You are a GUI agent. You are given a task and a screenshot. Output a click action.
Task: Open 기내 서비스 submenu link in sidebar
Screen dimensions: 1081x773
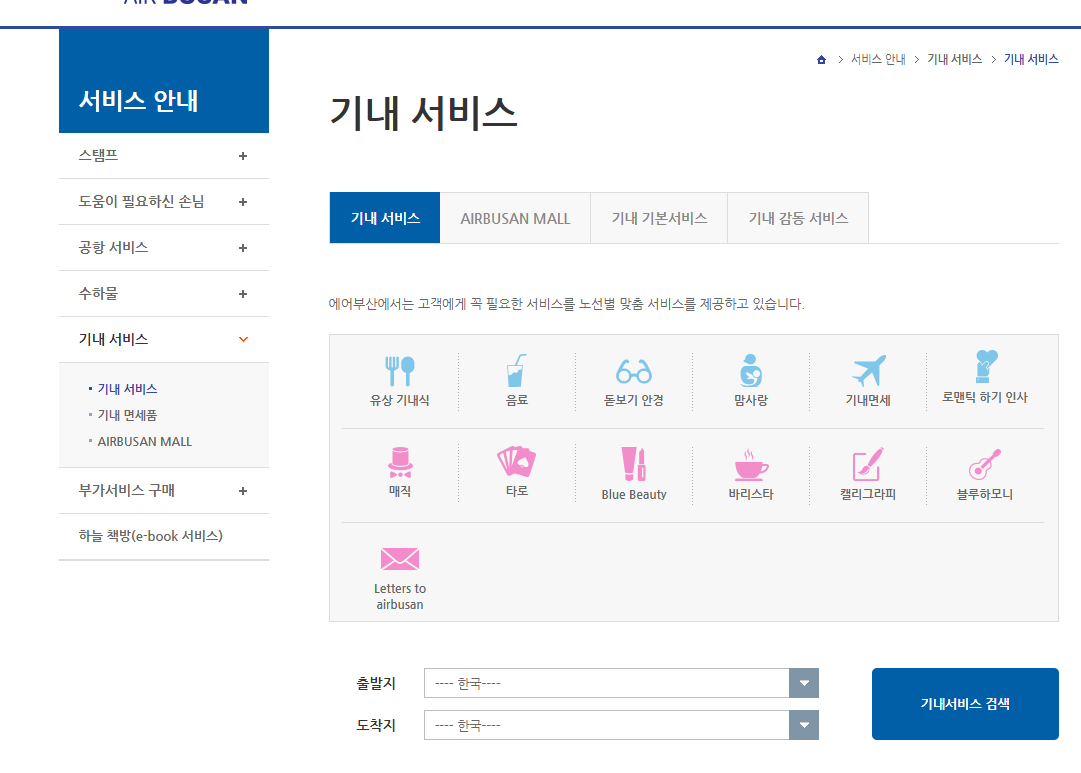click(x=128, y=389)
